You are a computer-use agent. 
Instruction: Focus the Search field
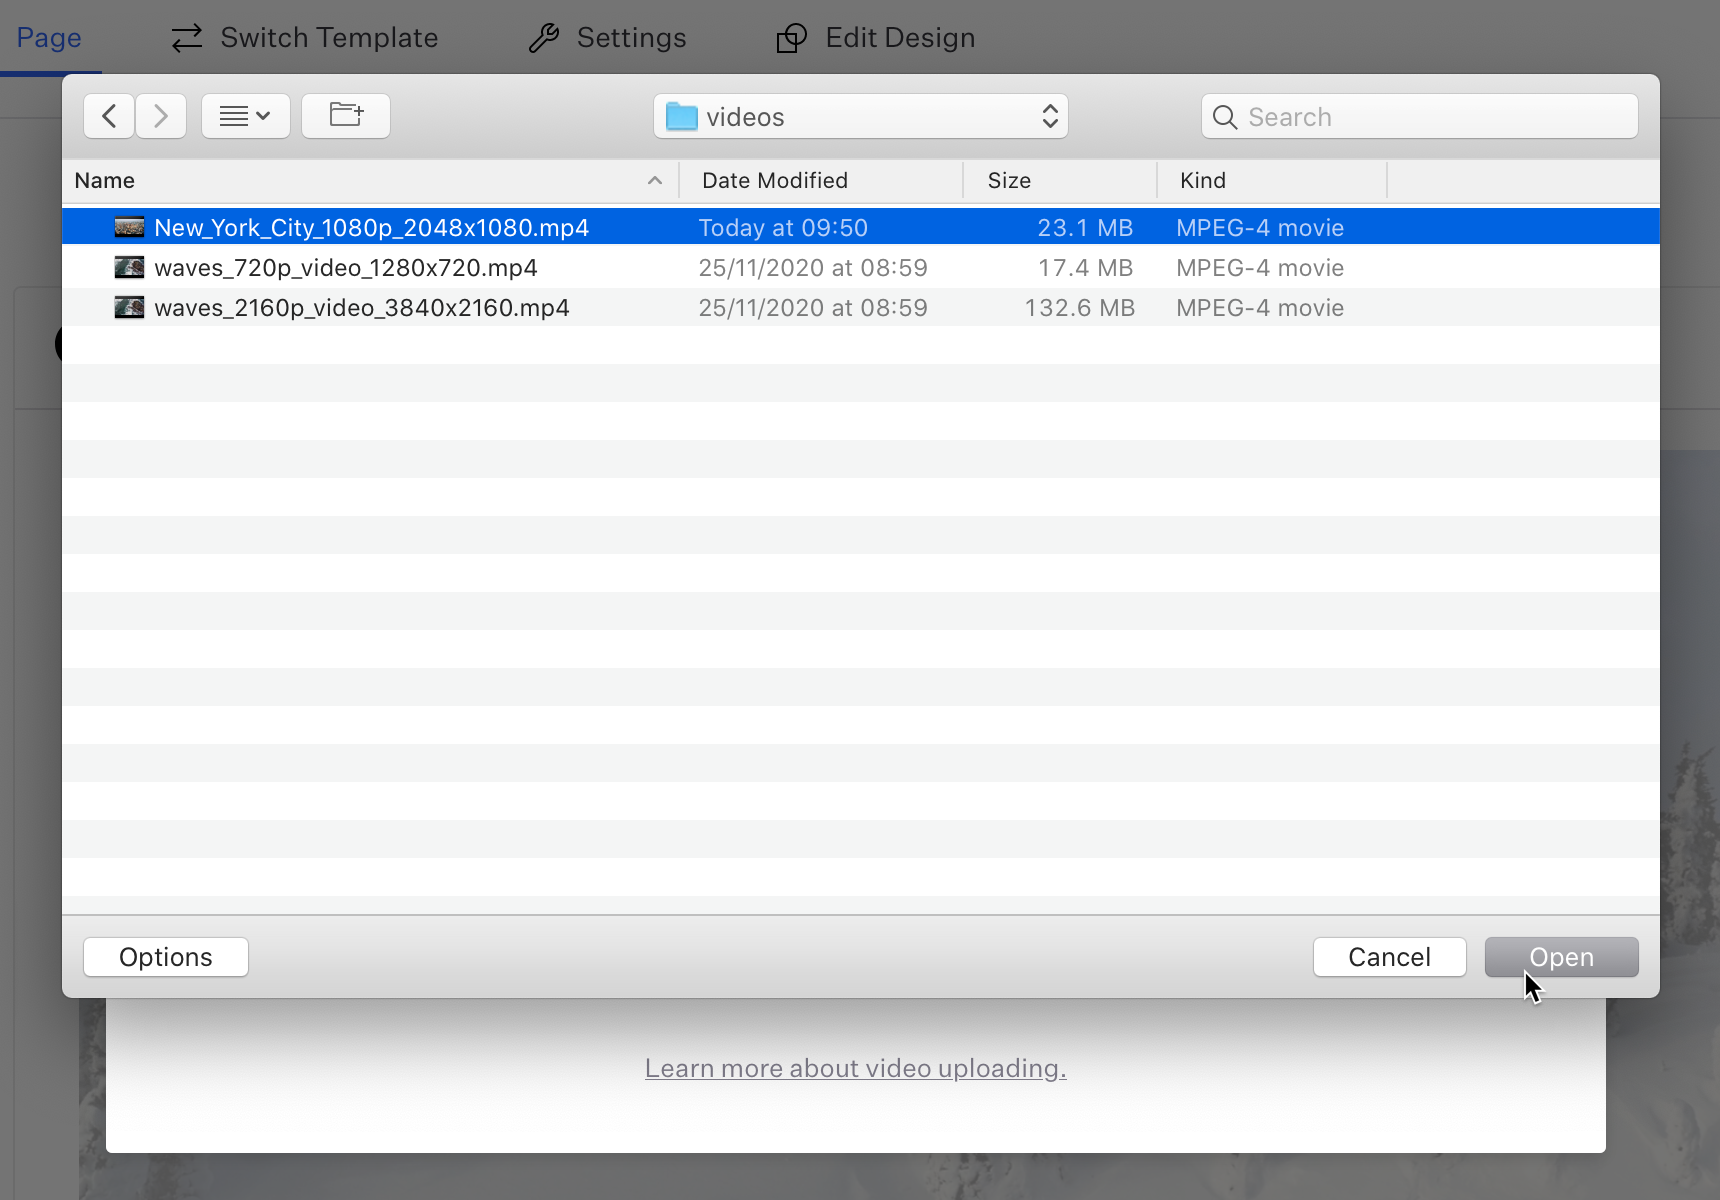[x=1420, y=116]
